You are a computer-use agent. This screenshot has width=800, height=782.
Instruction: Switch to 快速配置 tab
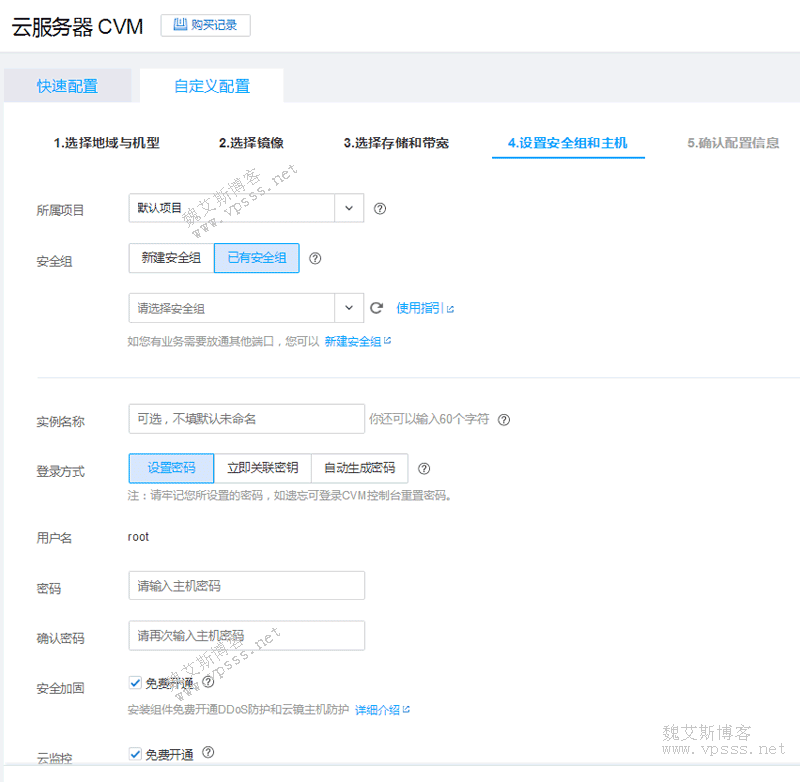[x=67, y=86]
